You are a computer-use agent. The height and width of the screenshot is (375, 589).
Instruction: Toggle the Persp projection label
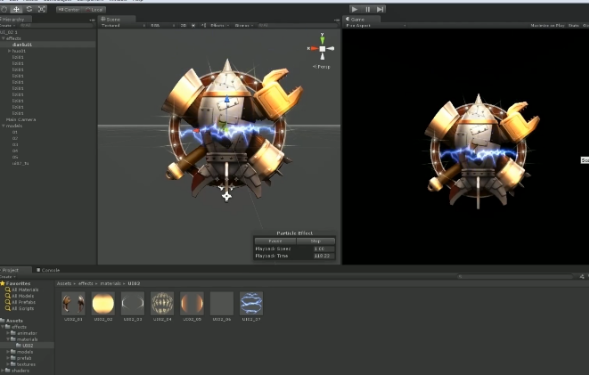[322, 67]
